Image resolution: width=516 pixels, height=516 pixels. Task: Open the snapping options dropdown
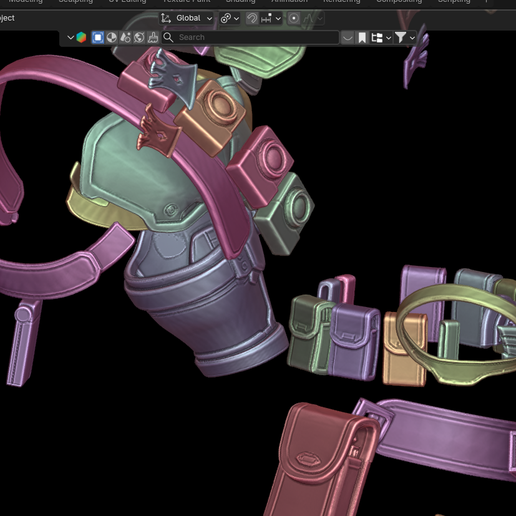point(271,18)
